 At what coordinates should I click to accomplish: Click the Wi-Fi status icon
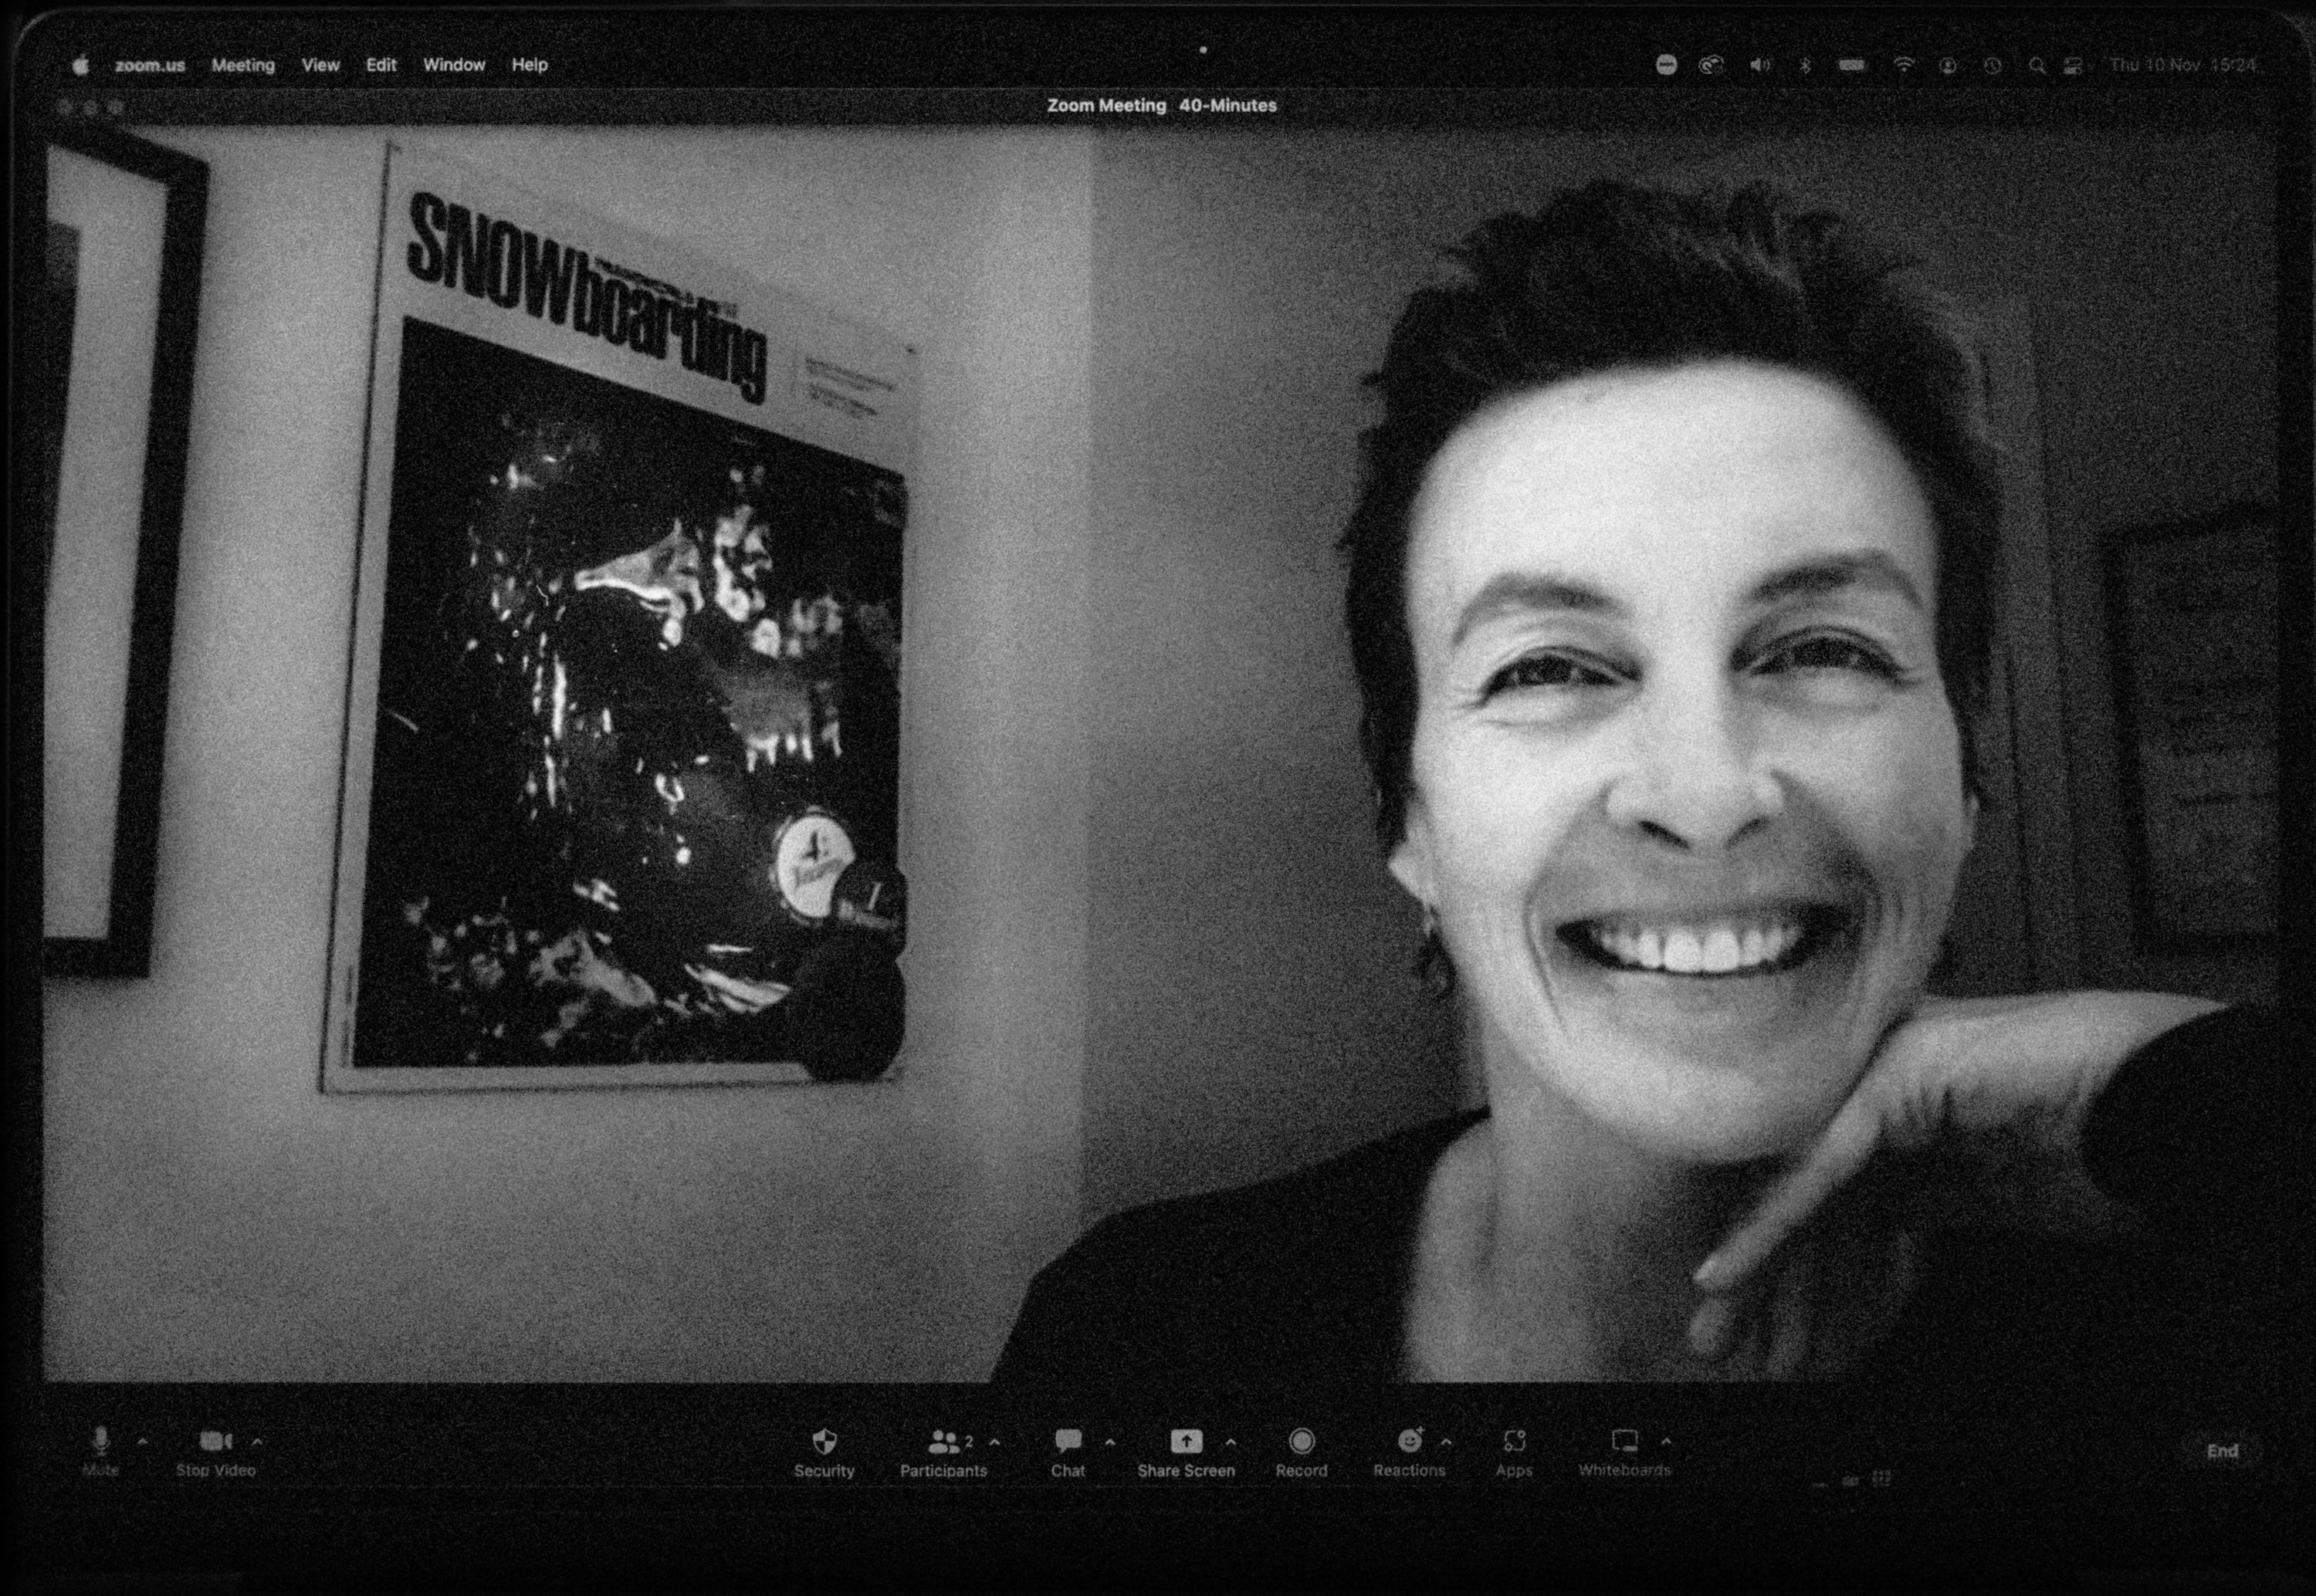(1904, 65)
